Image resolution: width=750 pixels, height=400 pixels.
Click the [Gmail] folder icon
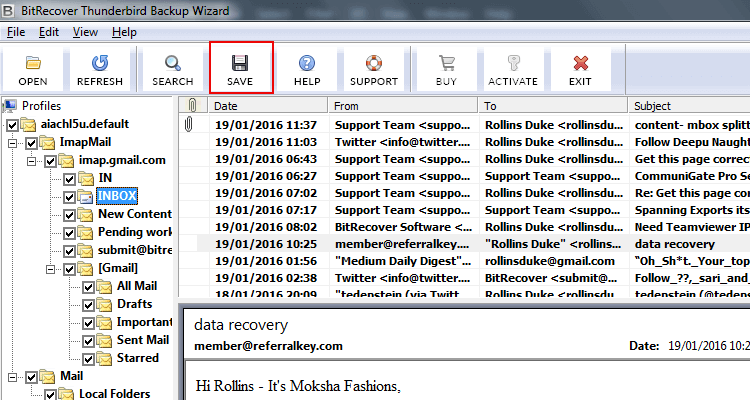(x=86, y=268)
